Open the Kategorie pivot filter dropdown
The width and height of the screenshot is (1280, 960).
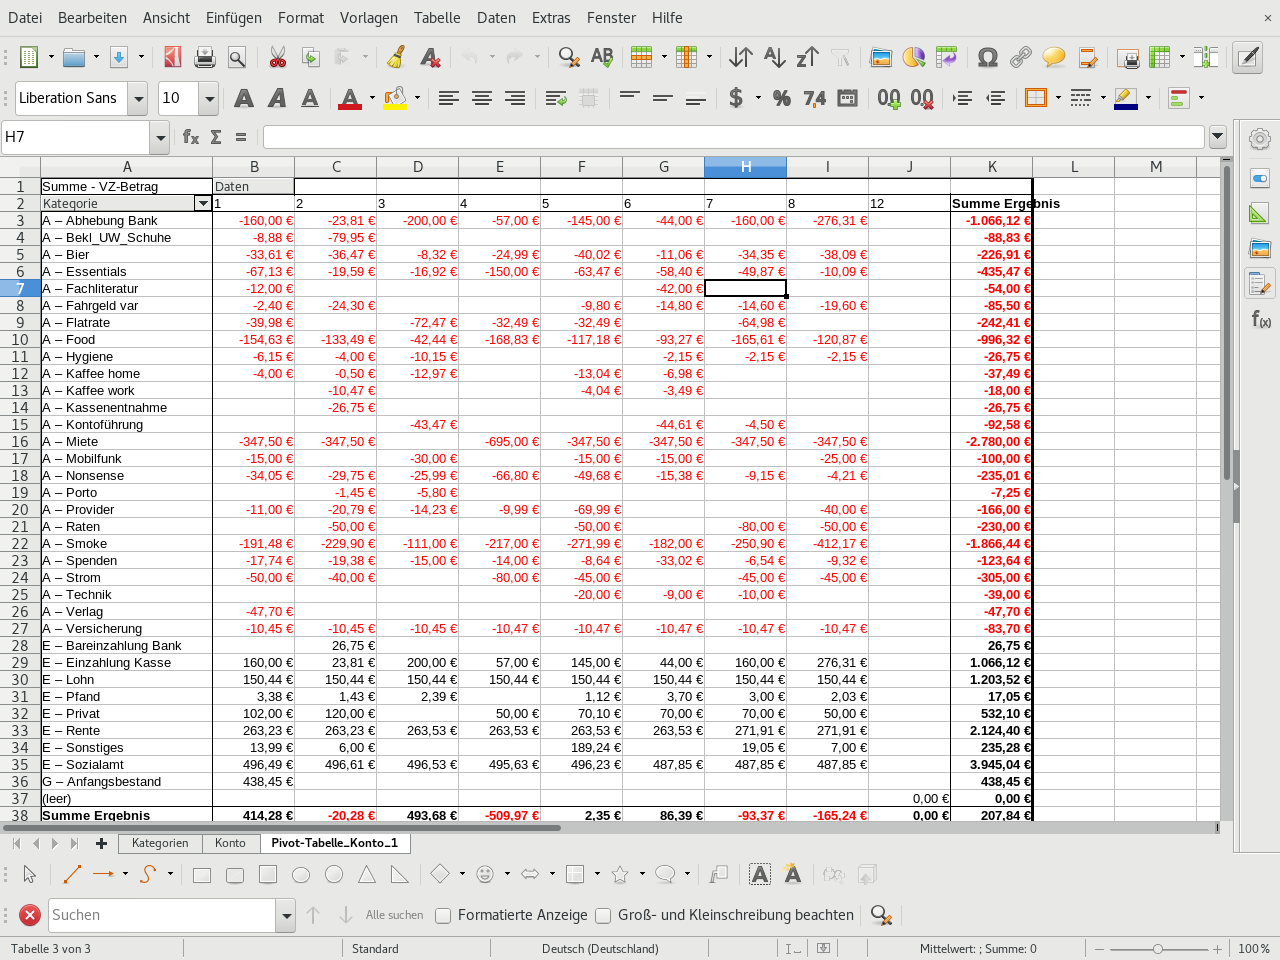point(203,204)
